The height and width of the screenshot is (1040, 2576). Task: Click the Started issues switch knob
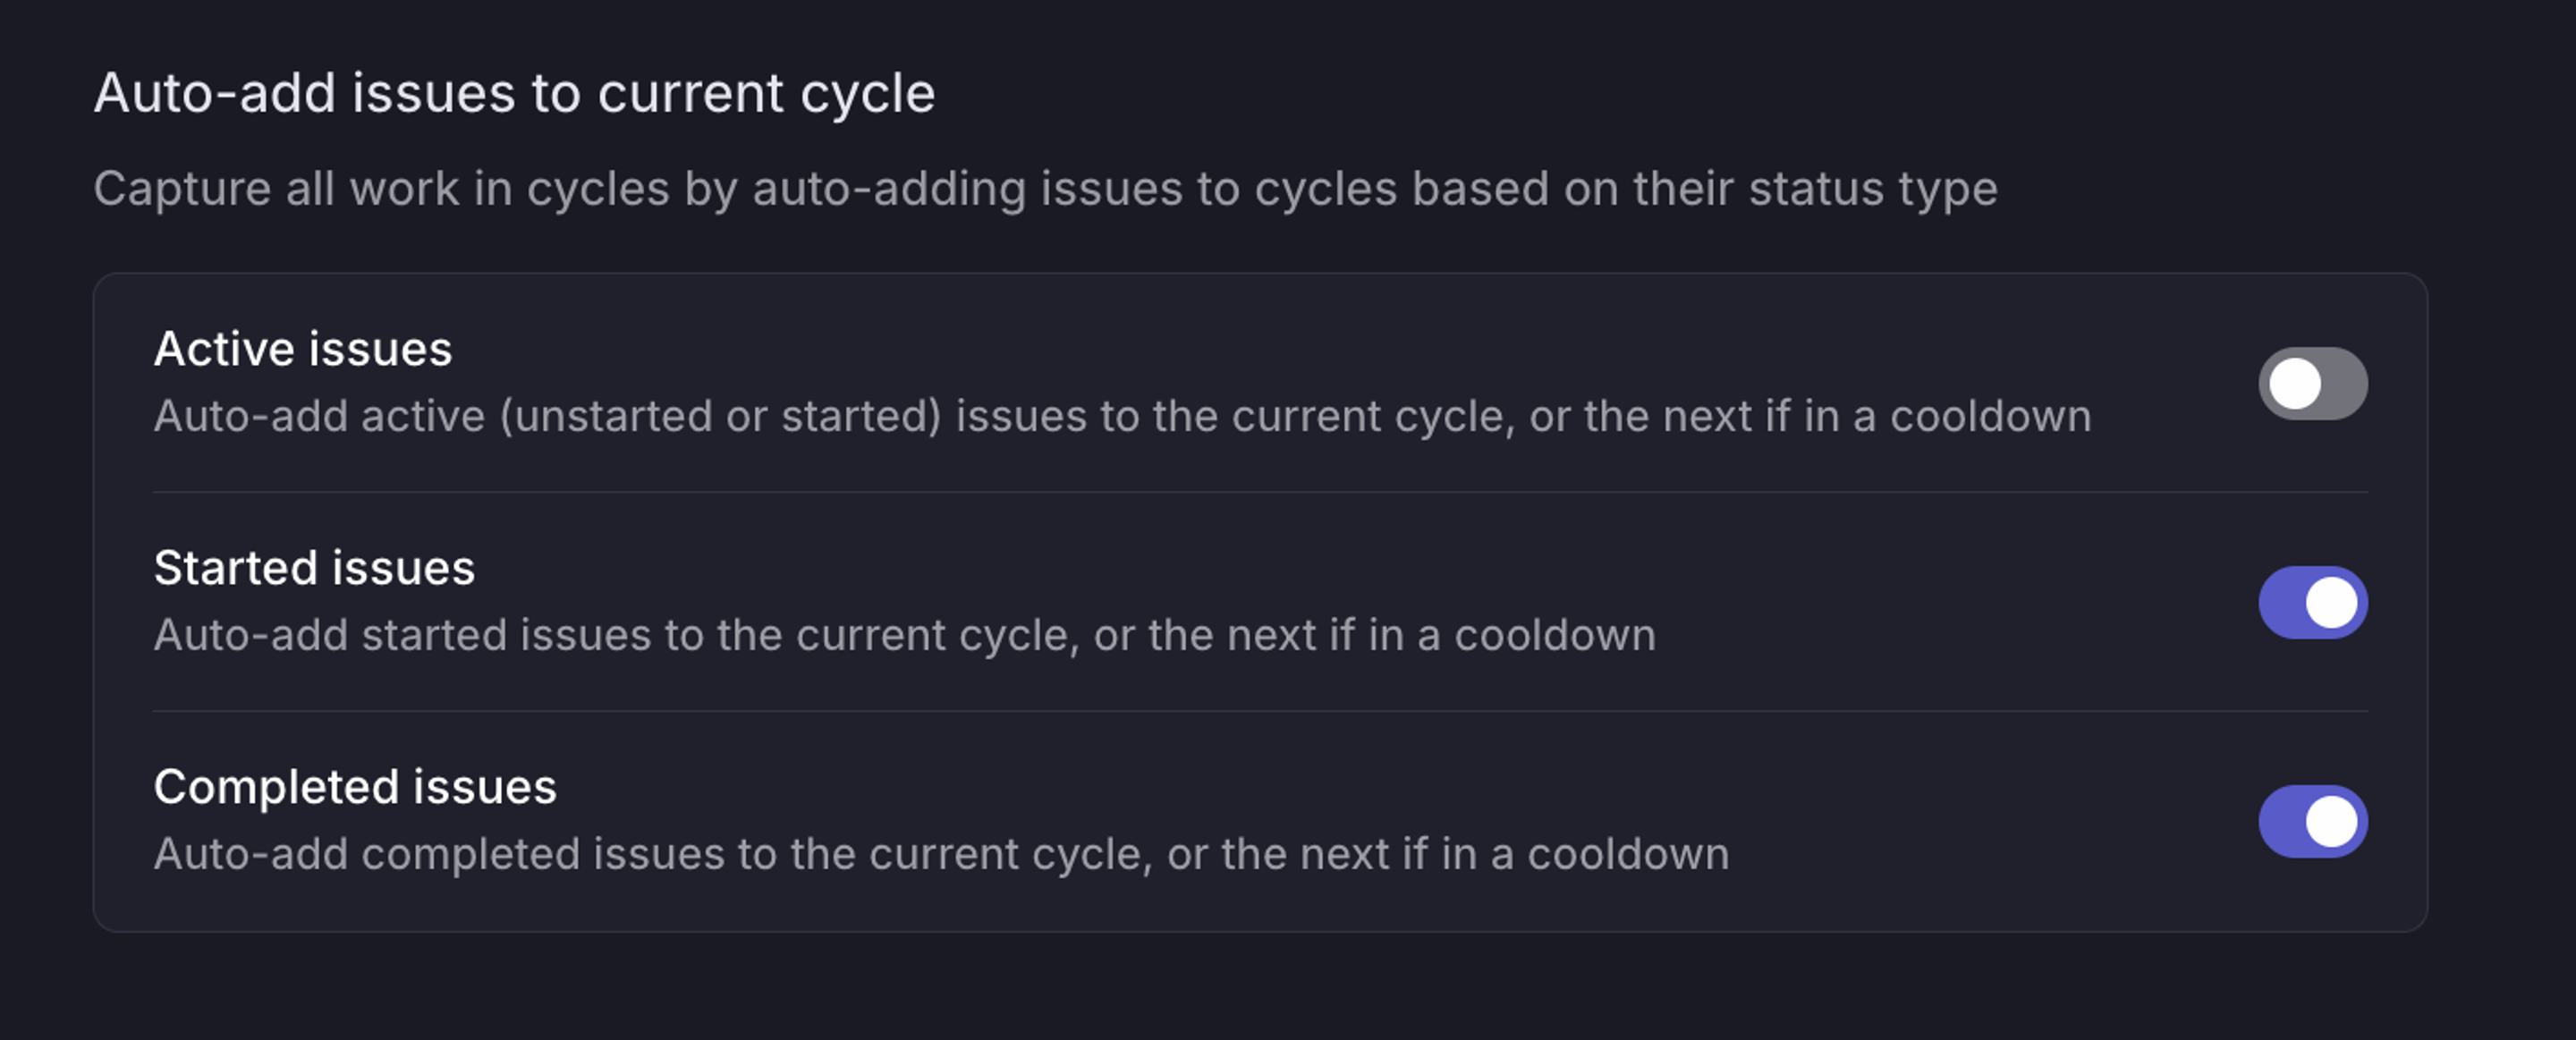coord(2334,601)
